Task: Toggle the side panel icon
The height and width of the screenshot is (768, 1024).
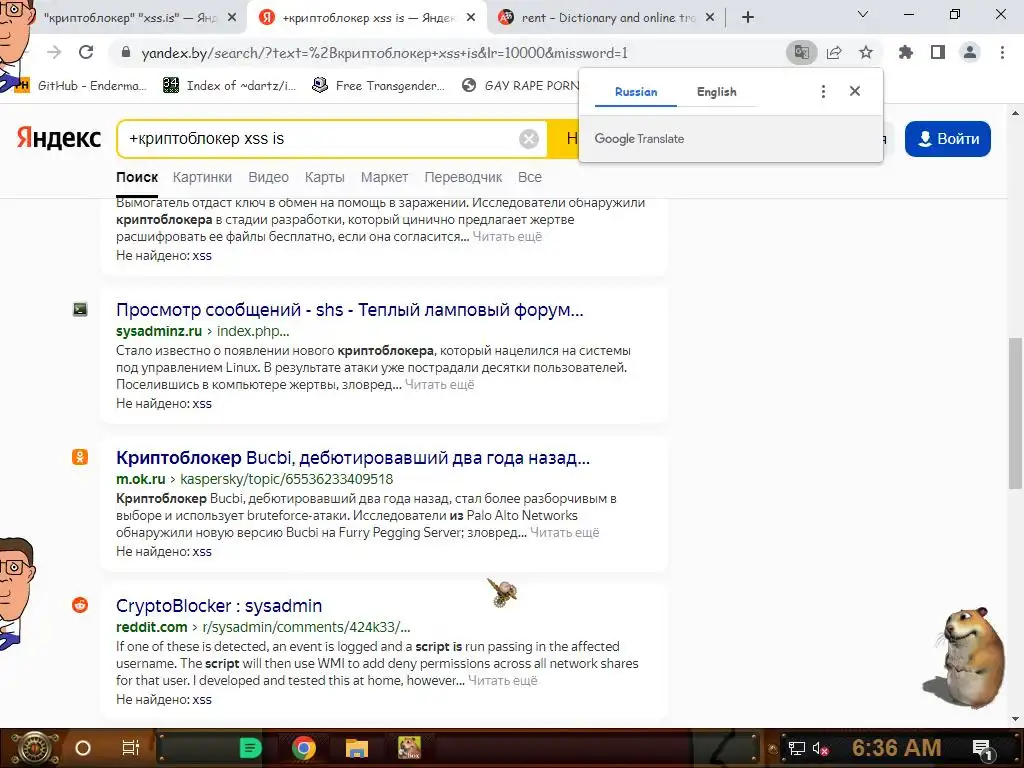Action: pos(938,52)
